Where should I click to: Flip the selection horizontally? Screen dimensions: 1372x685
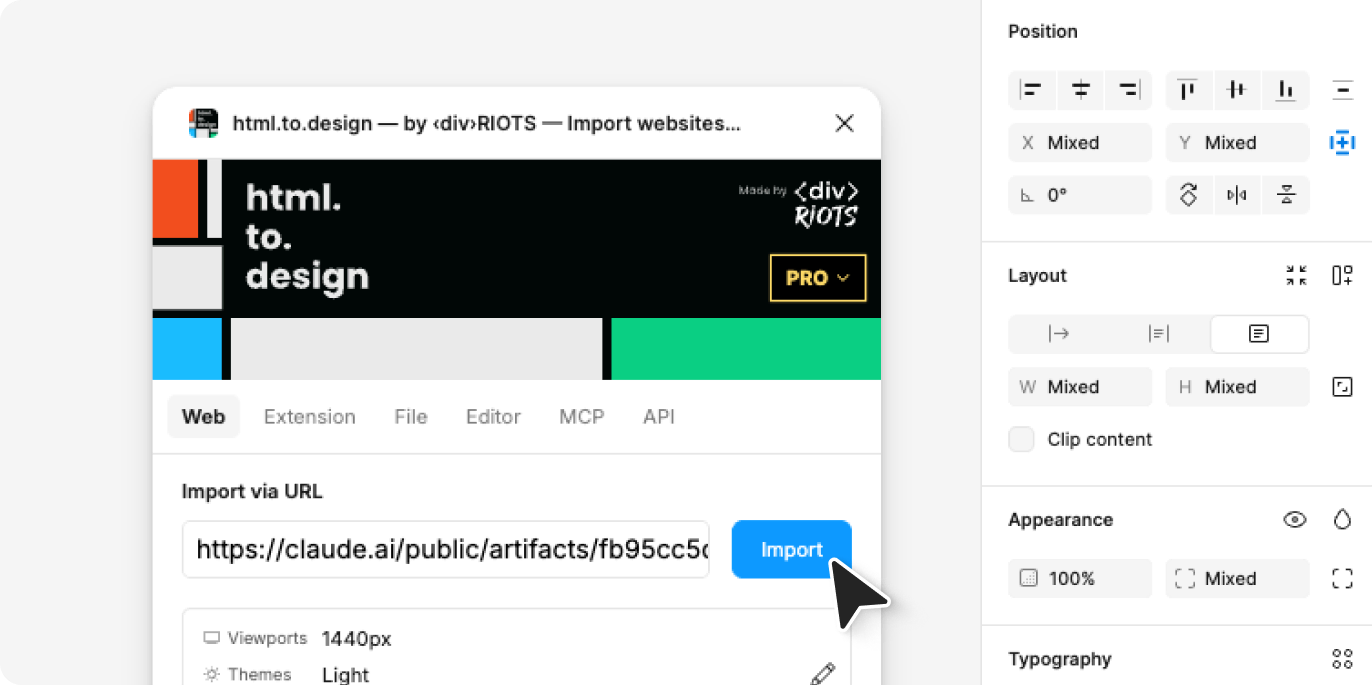1237,195
